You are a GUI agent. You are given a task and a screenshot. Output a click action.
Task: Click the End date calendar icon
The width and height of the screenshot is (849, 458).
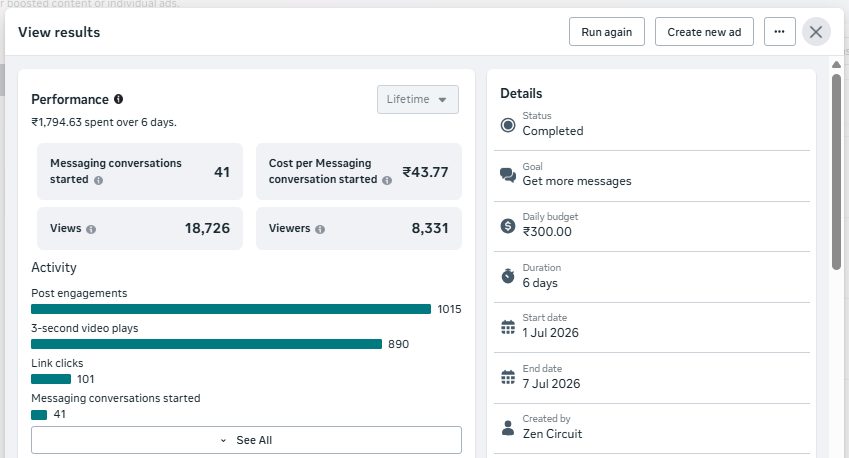(508, 377)
